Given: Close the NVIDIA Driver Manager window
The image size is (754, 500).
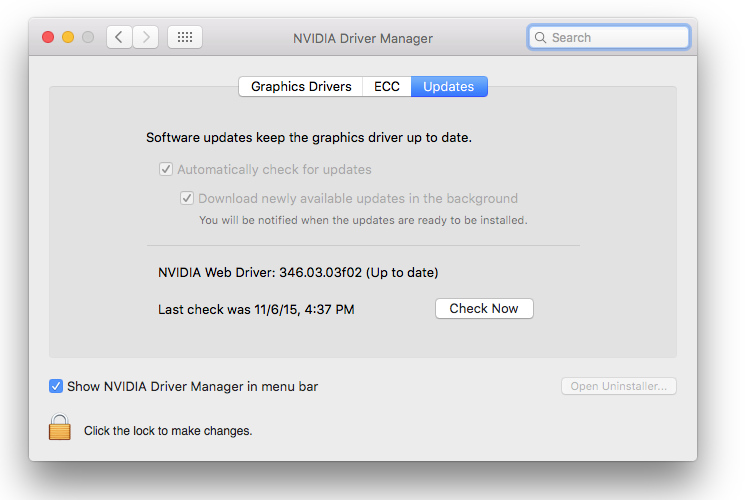Looking at the screenshot, I should pyautogui.click(x=48, y=38).
